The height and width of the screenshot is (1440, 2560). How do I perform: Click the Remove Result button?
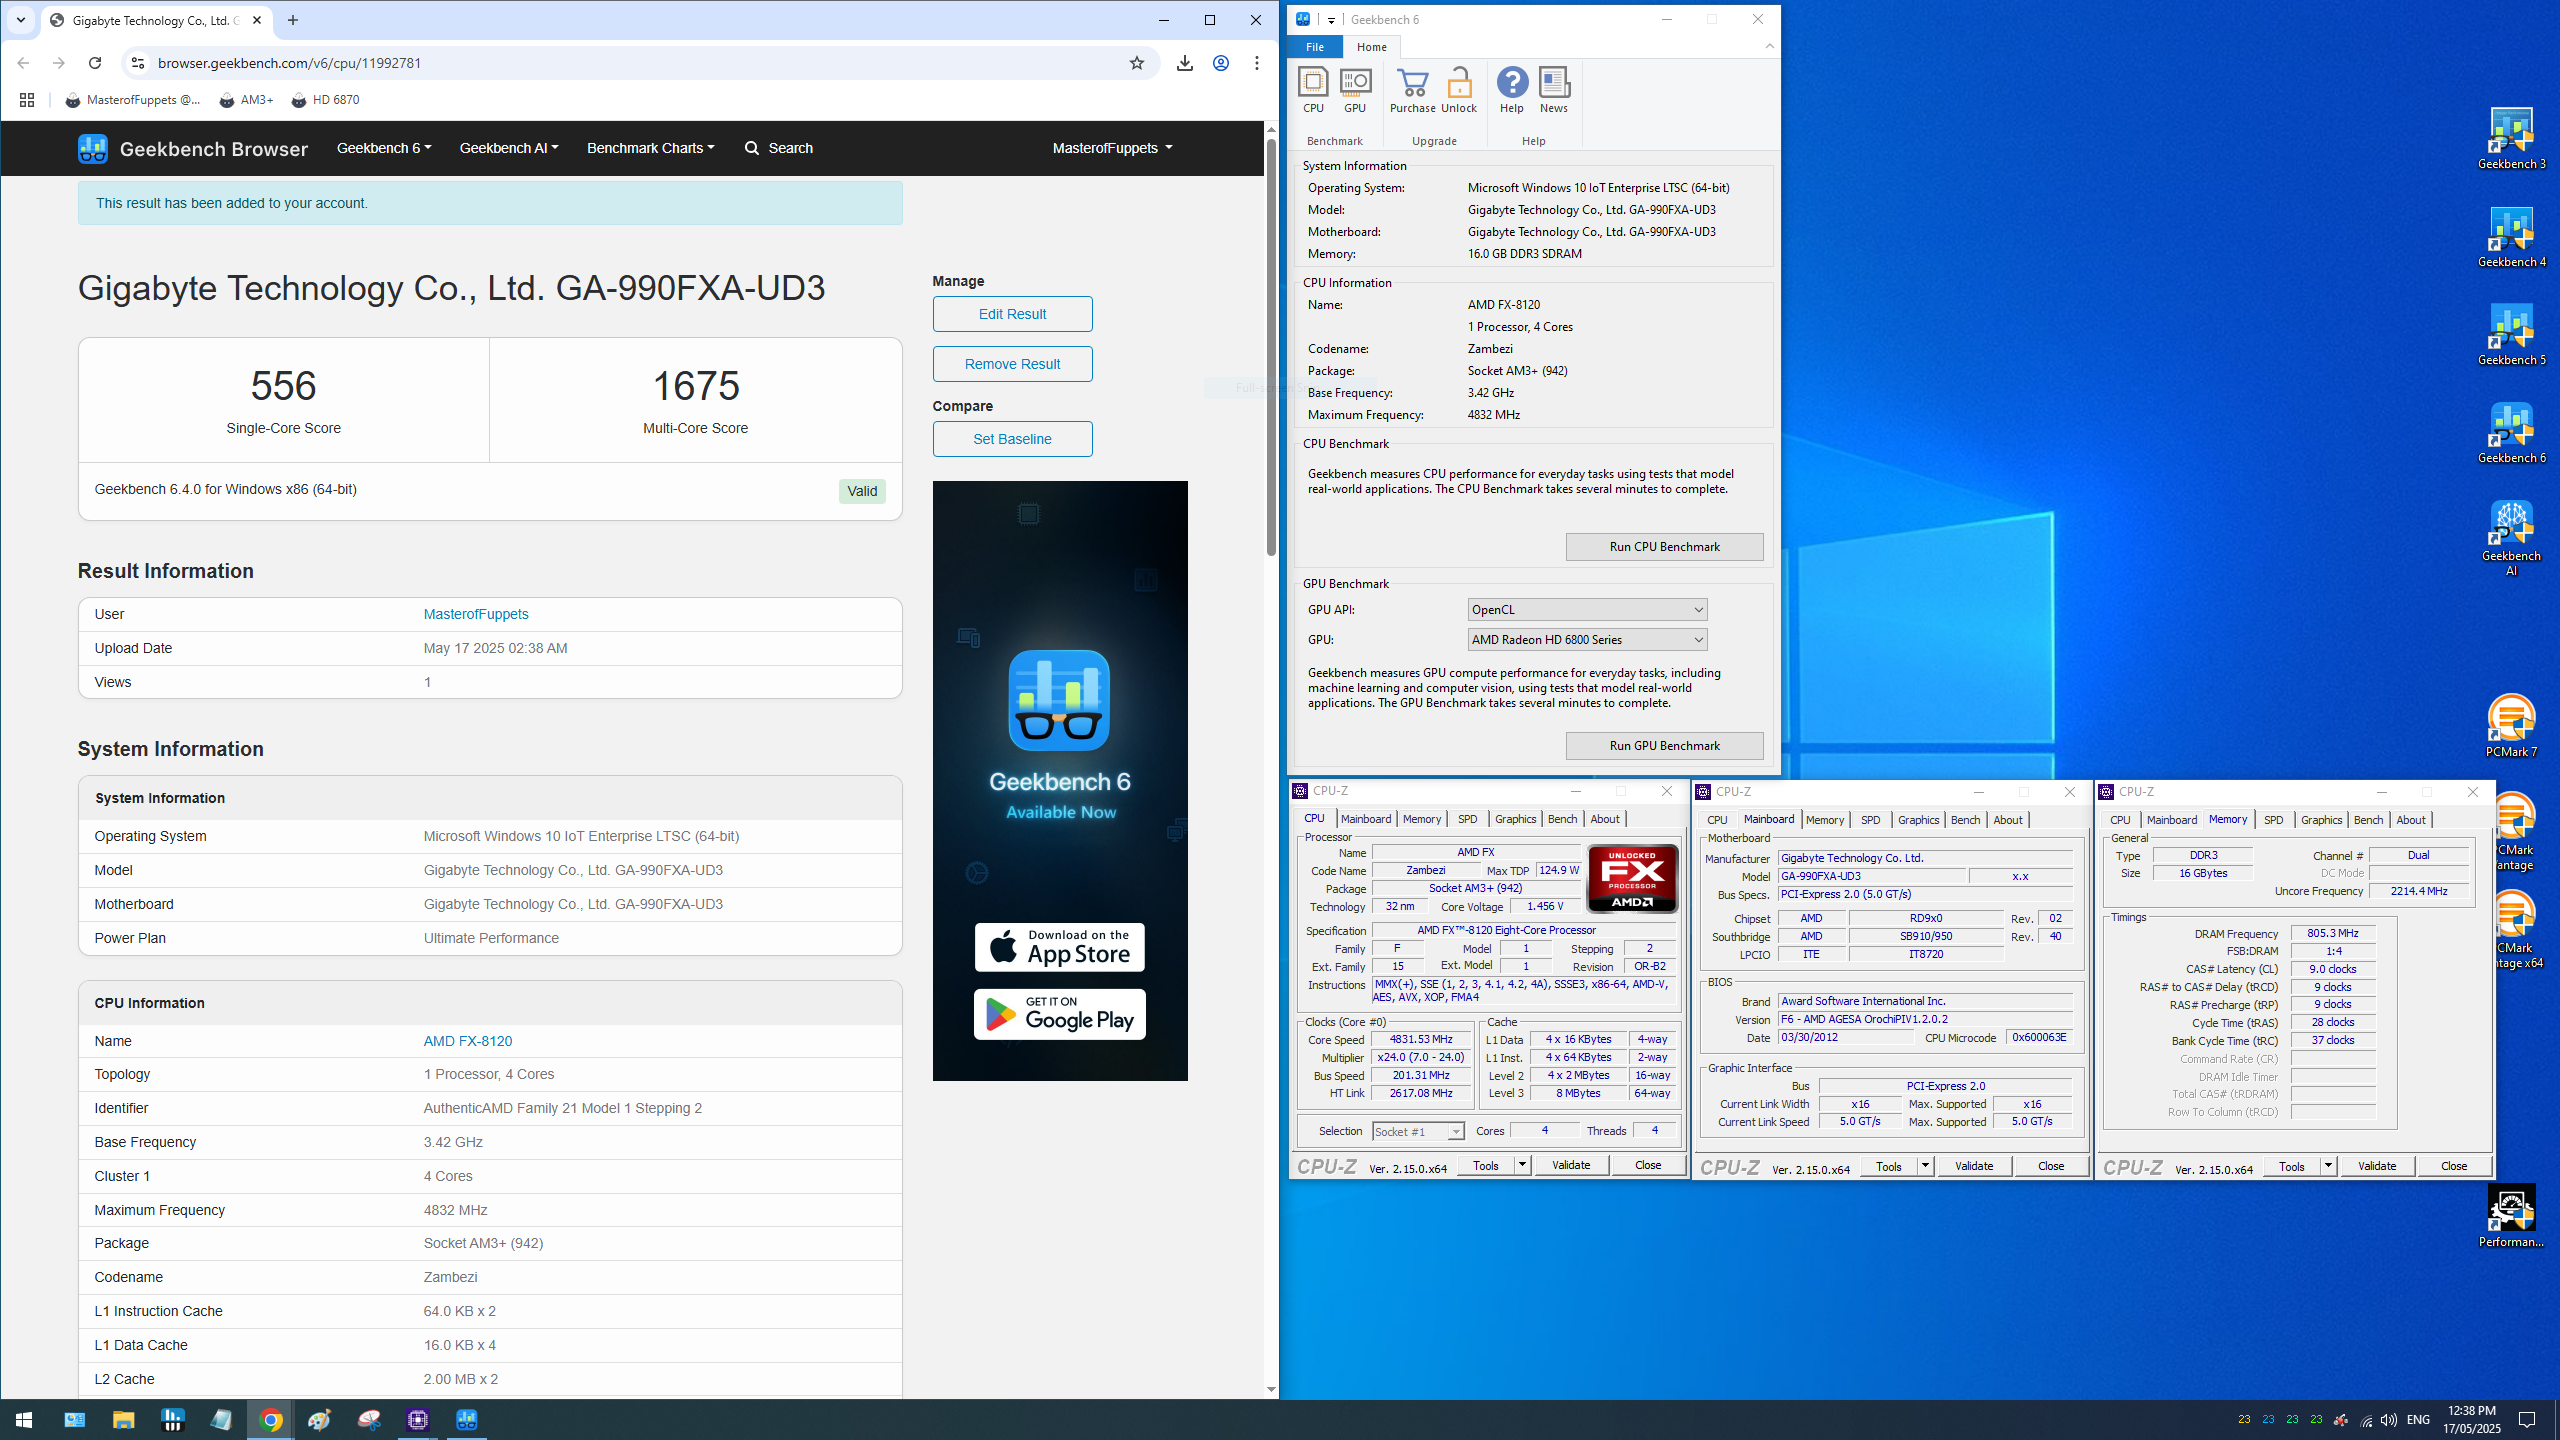1012,364
